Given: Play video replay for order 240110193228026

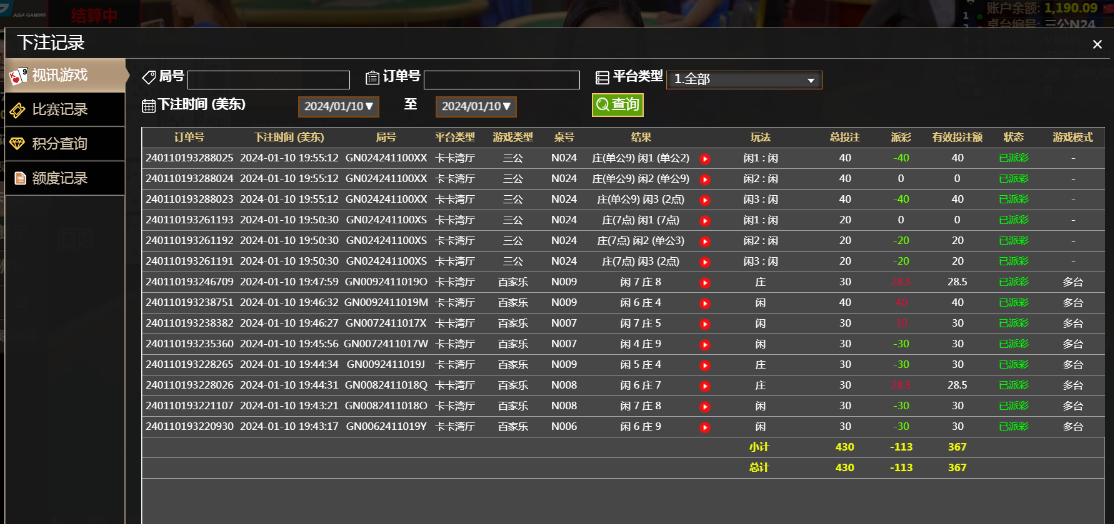Looking at the screenshot, I should (705, 386).
